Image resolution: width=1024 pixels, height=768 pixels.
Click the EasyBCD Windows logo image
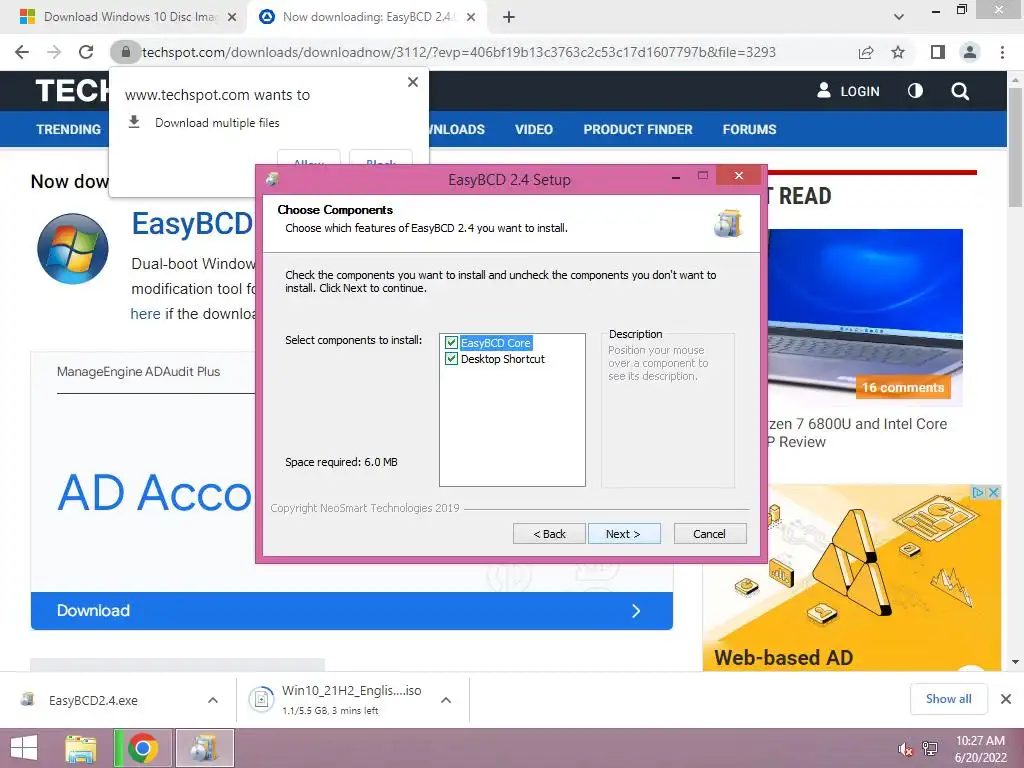73,249
